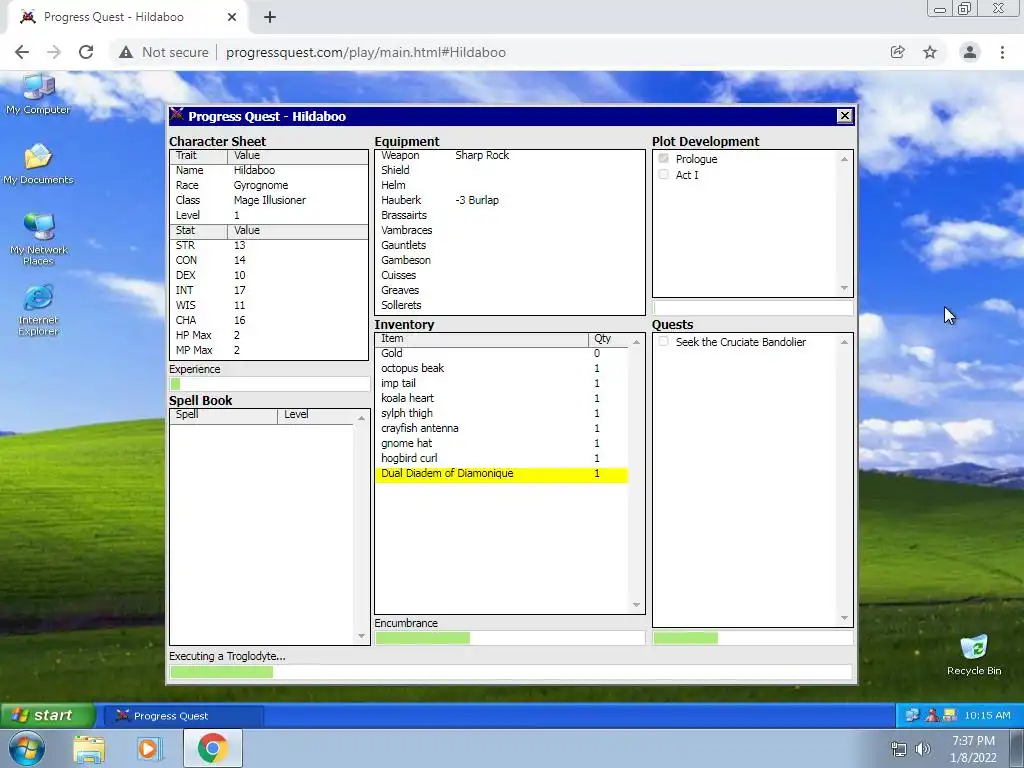Select highlighted Dual Diadem of Diamonique row
Screen dimensions: 1024x768
pos(502,474)
